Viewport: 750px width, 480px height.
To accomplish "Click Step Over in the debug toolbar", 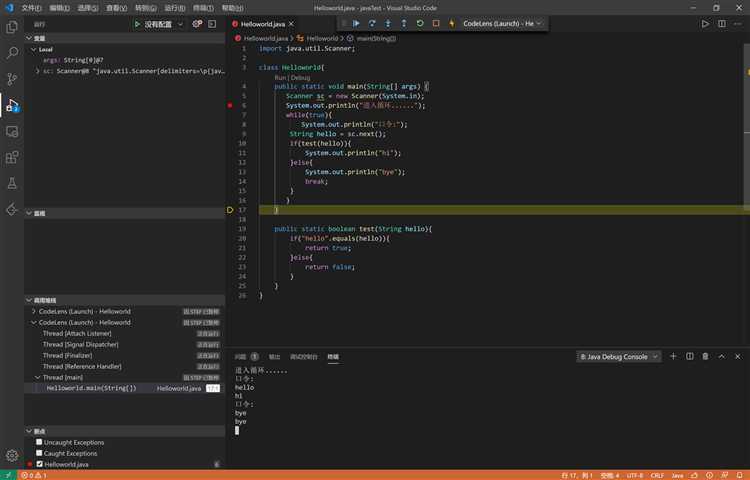I will (x=372, y=23).
